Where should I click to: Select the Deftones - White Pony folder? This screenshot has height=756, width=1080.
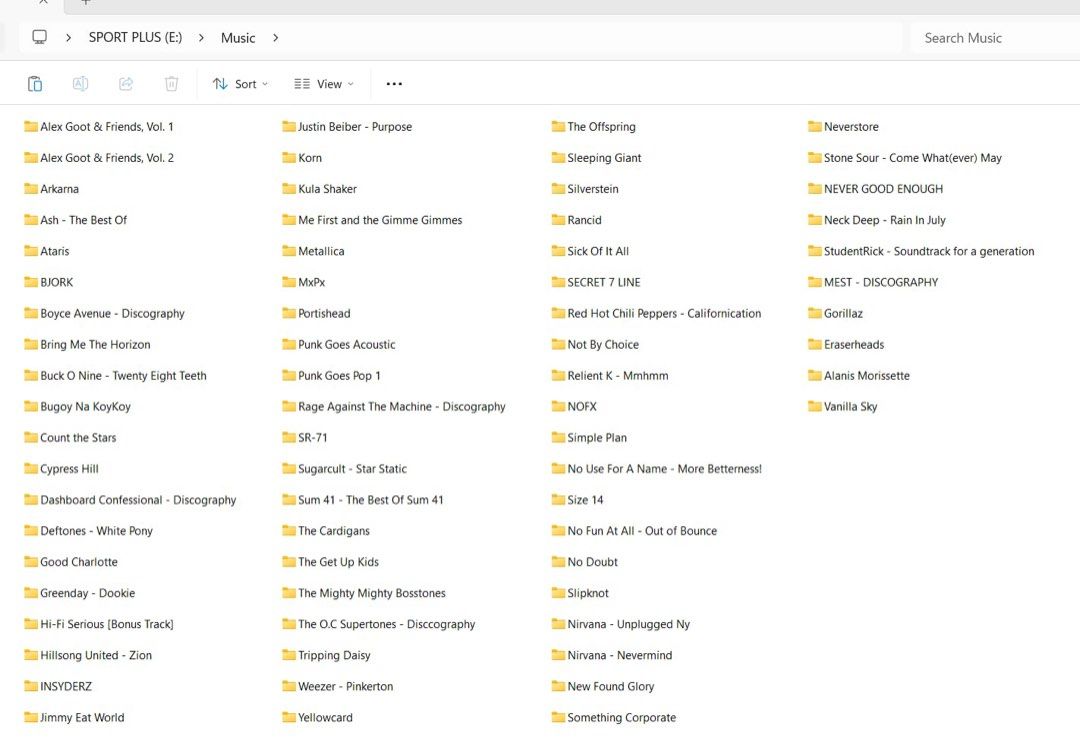click(x=89, y=531)
